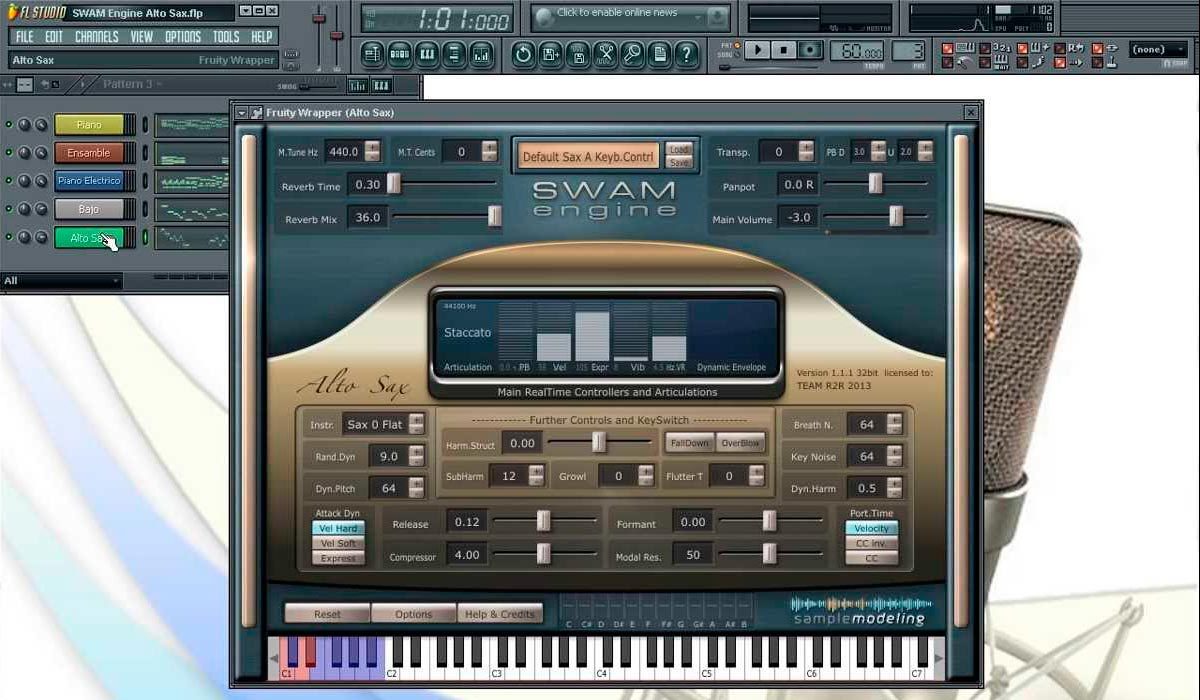
Task: Click the Main Volume slider handle
Action: 896,216
